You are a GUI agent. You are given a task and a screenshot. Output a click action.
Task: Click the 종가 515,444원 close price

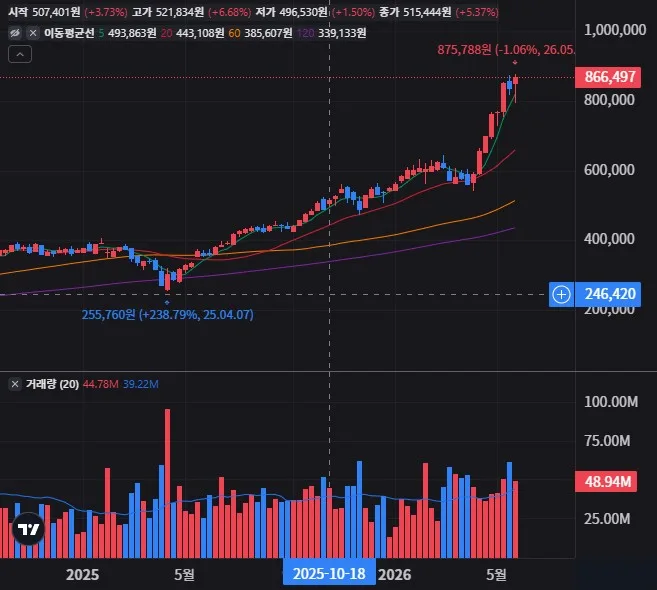pyautogui.click(x=415, y=12)
